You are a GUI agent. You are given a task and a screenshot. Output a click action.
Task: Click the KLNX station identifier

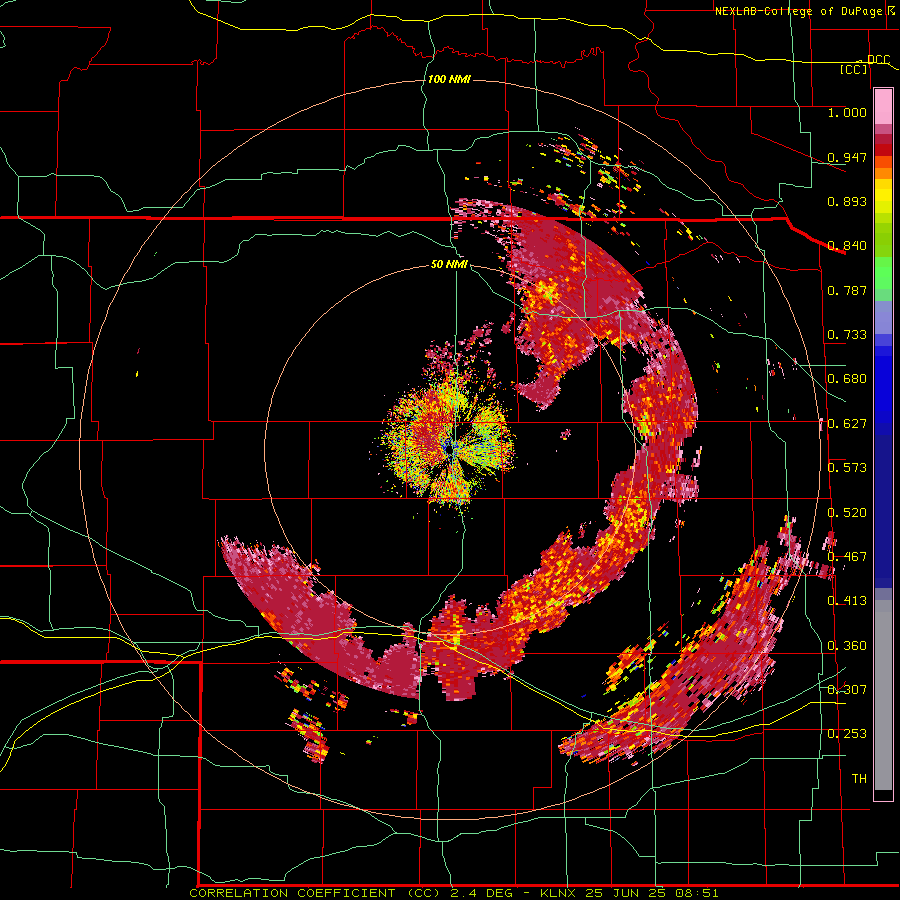click(559, 893)
